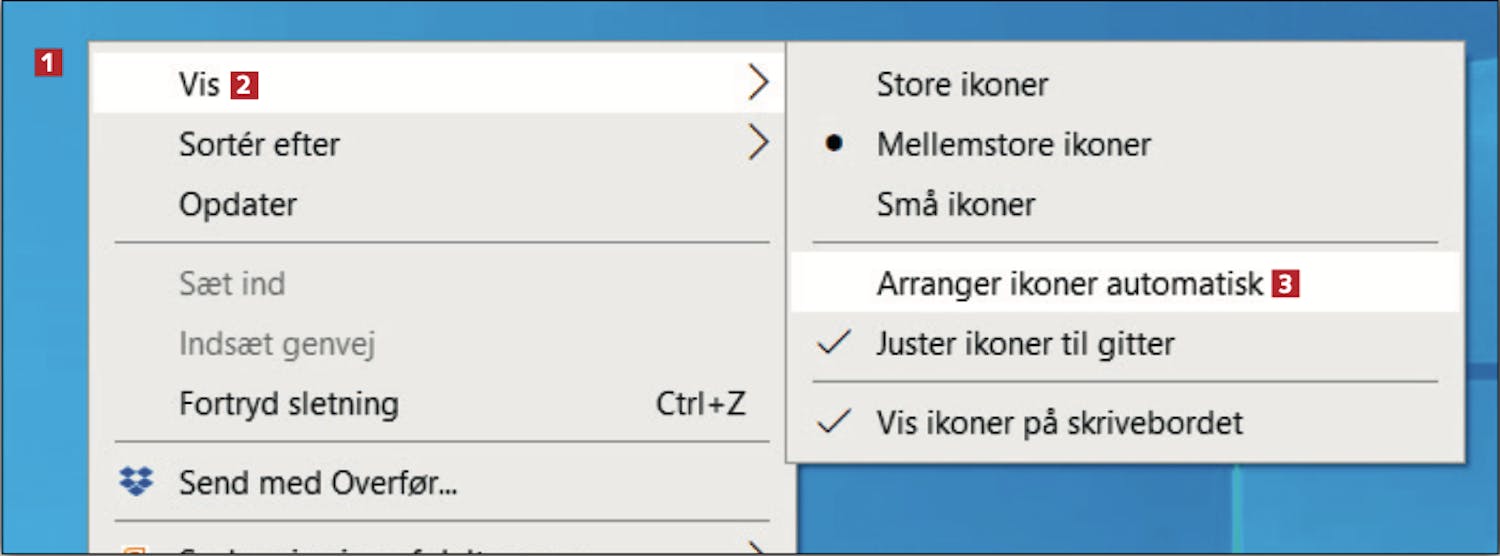The image size is (1500, 556).
Task: Select Fortryd sletning menu entry
Action: (438, 404)
